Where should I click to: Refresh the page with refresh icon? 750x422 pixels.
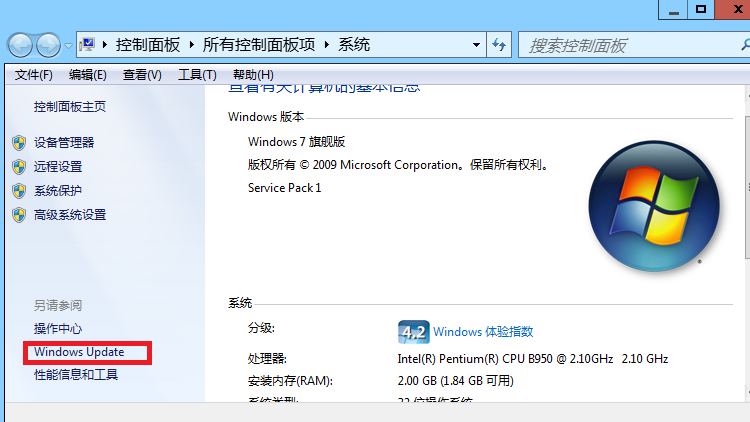499,45
